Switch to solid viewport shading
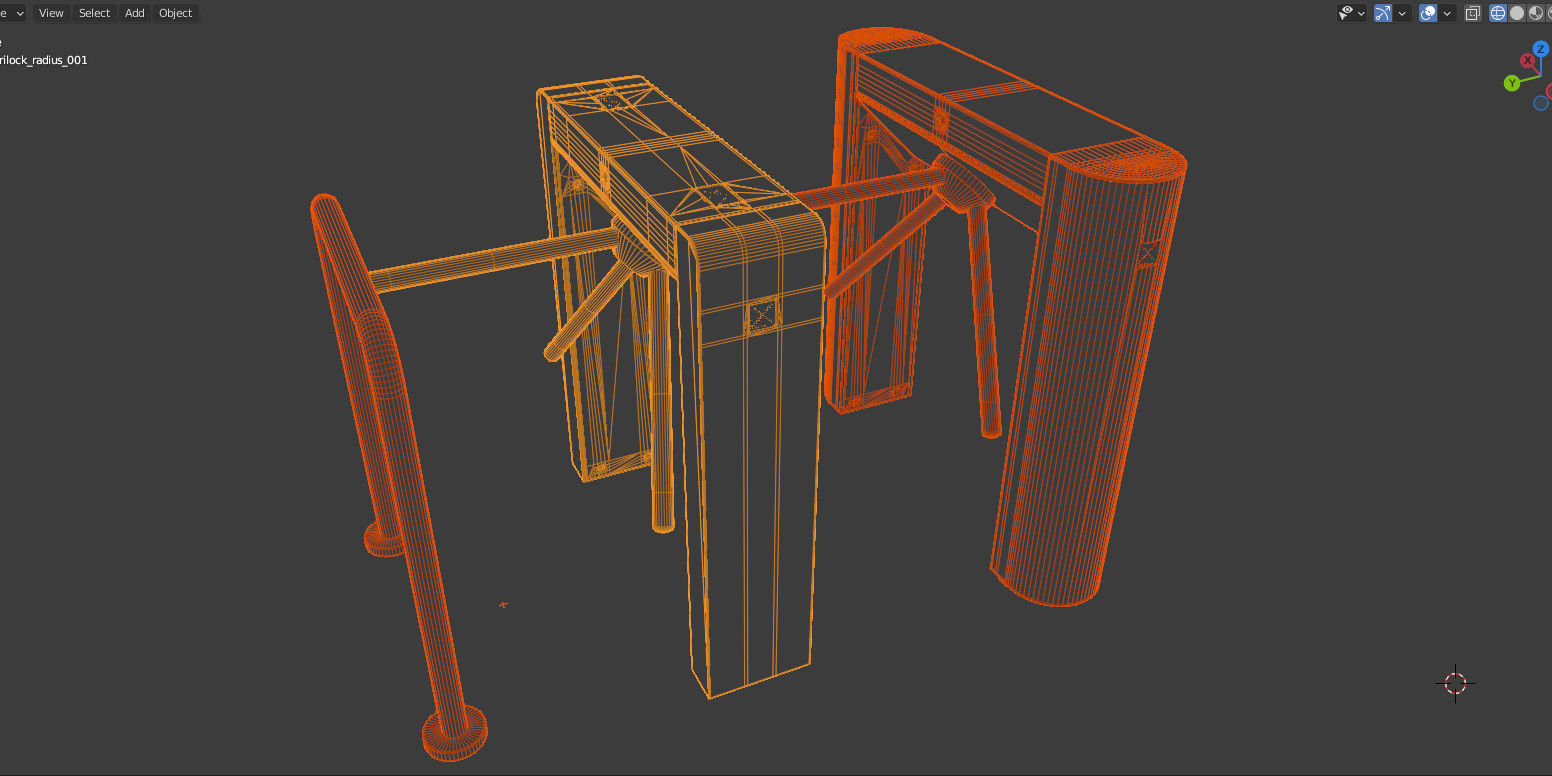This screenshot has height=776, width=1552. [x=1517, y=13]
